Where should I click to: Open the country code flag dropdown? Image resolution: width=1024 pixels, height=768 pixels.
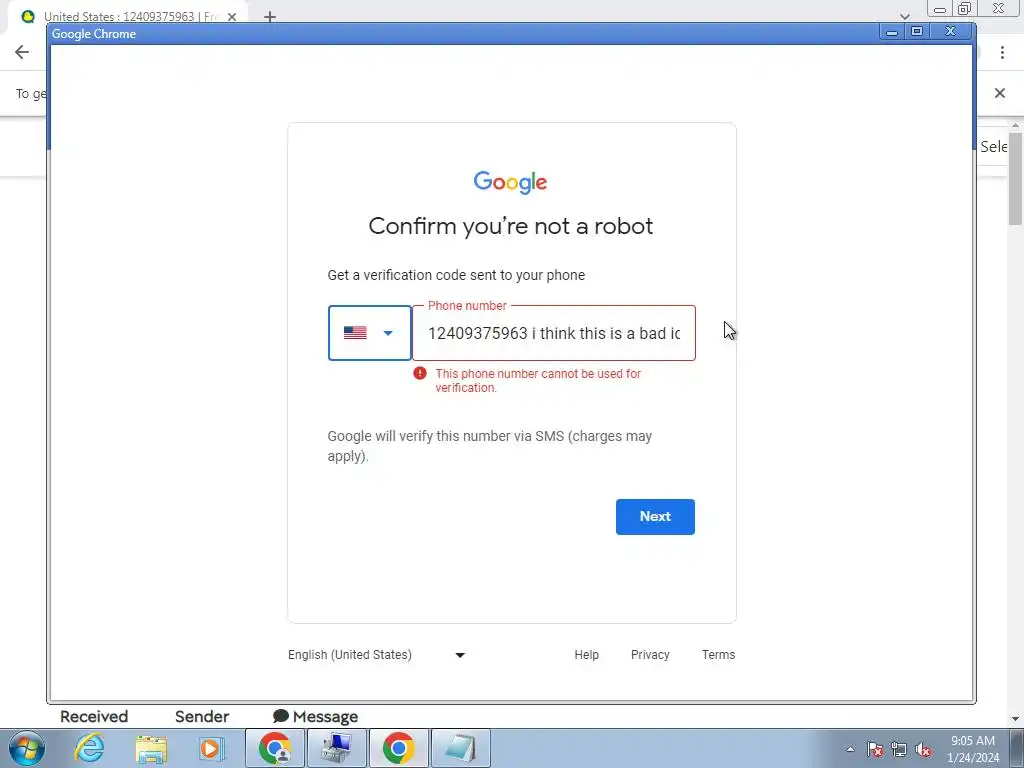click(x=370, y=333)
